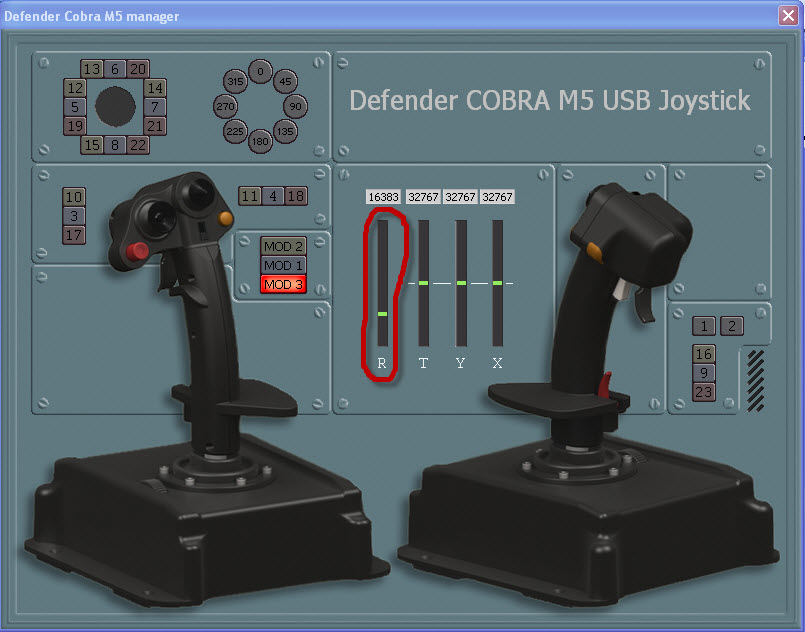Select the POV hat 45 degree indicator

click(x=285, y=81)
